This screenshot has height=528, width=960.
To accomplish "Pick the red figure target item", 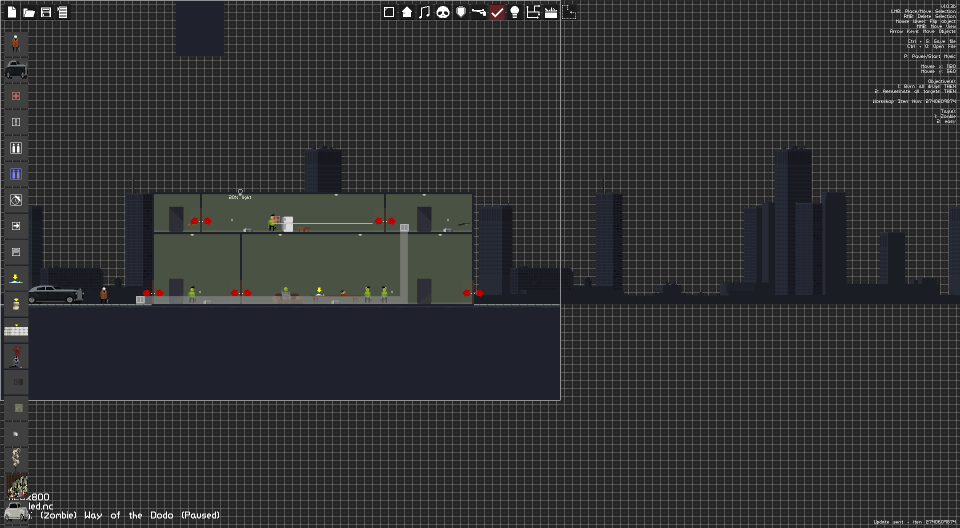I will [16, 356].
